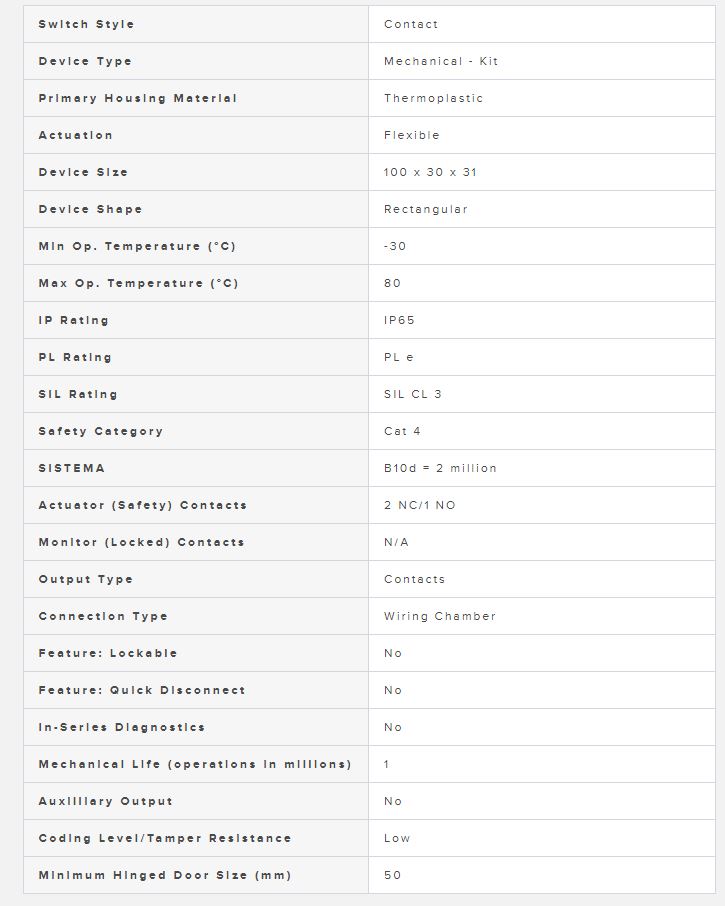Click the Minimum Hinged Door Size value 50
725x906 pixels.
tap(392, 875)
